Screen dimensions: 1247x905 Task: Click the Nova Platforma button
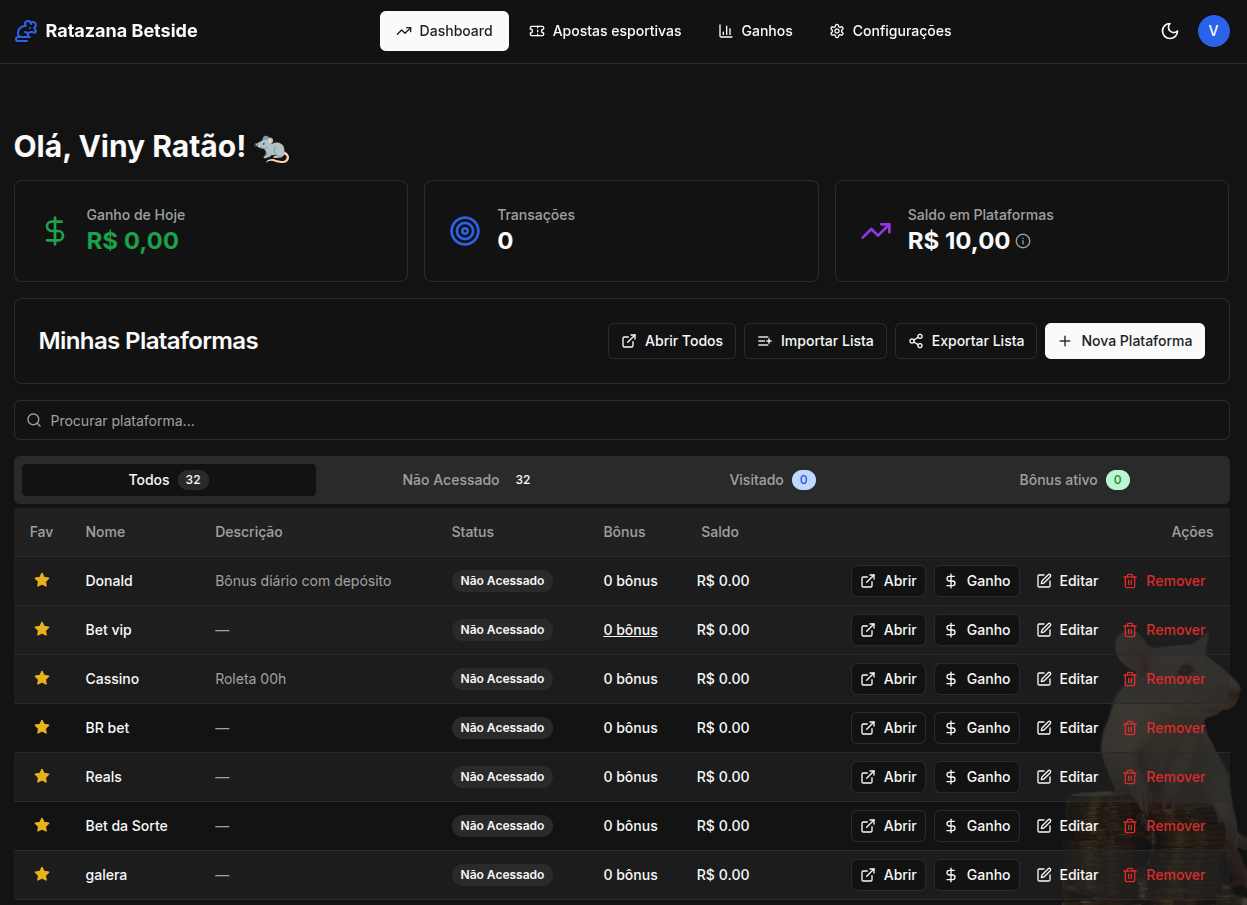(1124, 341)
